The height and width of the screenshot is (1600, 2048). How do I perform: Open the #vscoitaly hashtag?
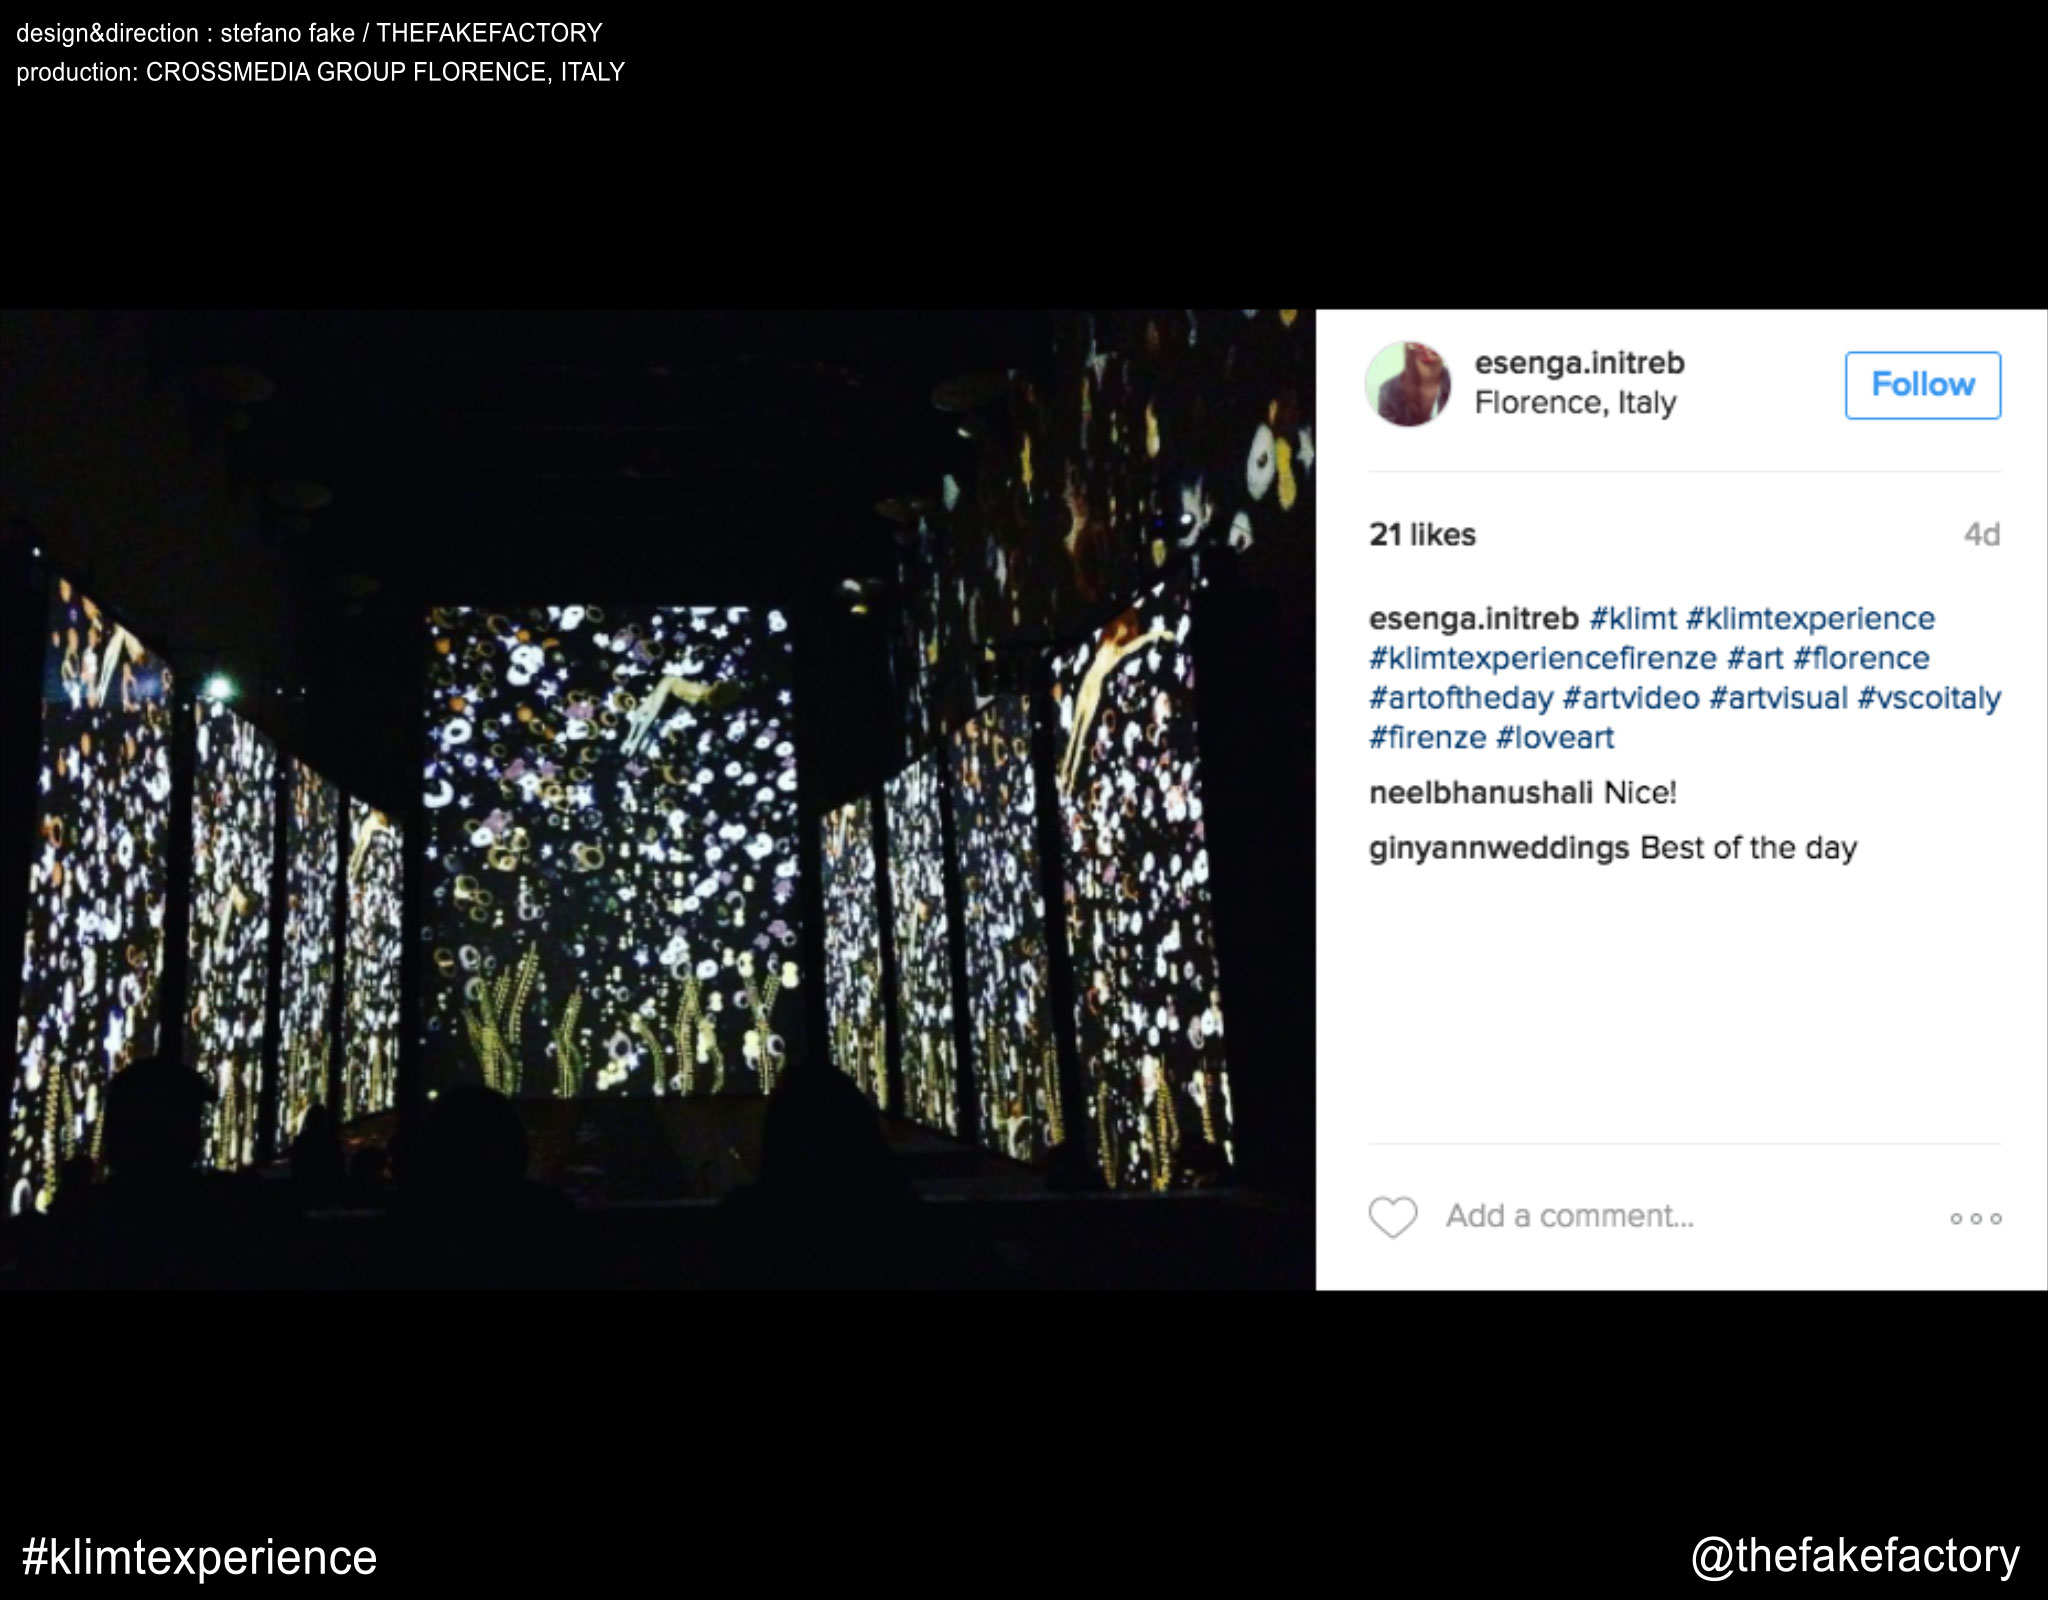[x=1929, y=698]
